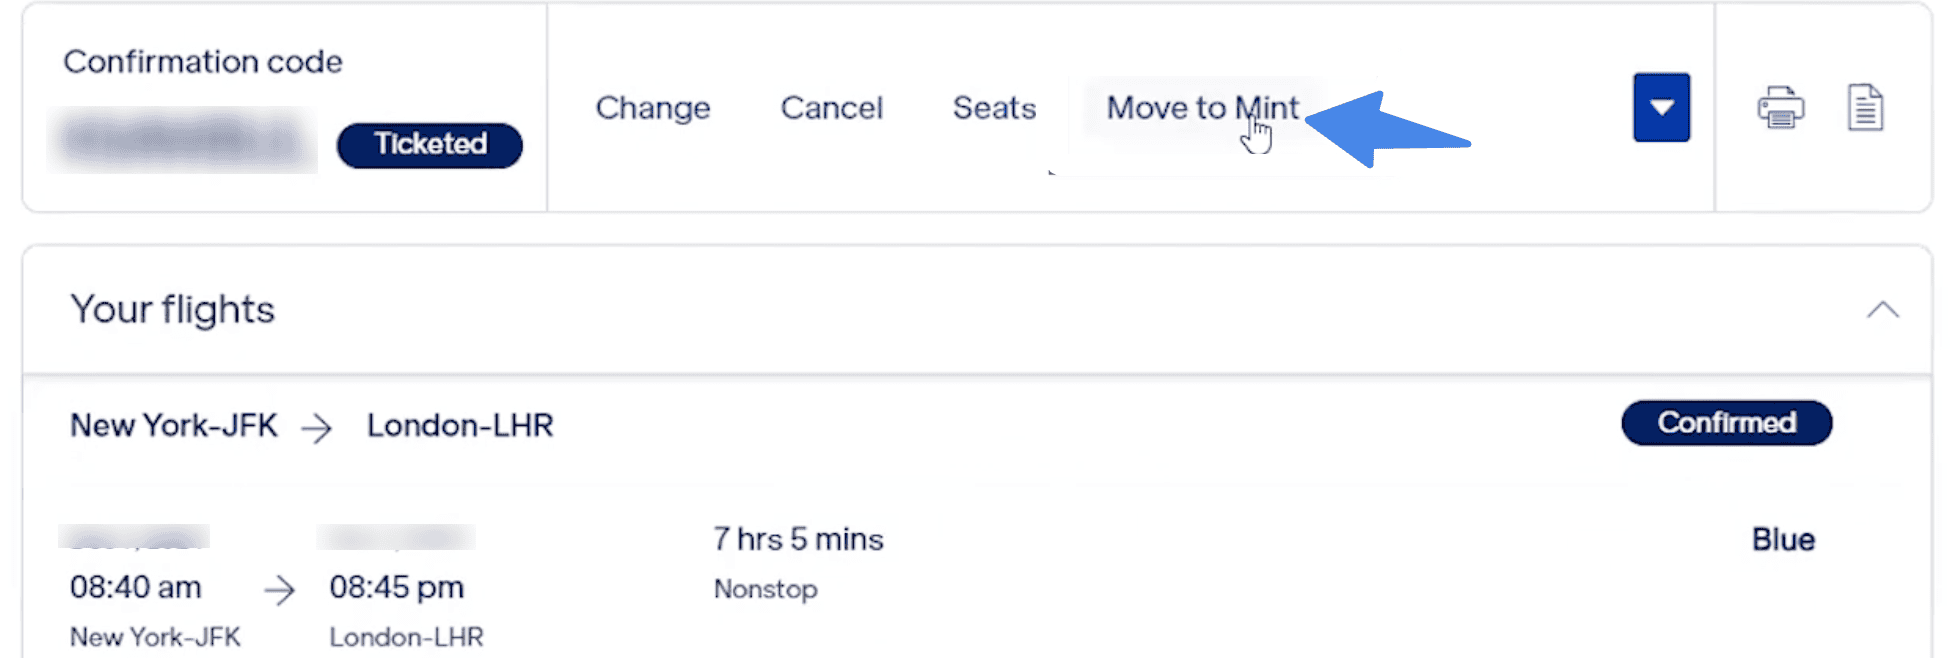Select the Seats menu item
This screenshot has width=1950, height=658.
click(993, 108)
